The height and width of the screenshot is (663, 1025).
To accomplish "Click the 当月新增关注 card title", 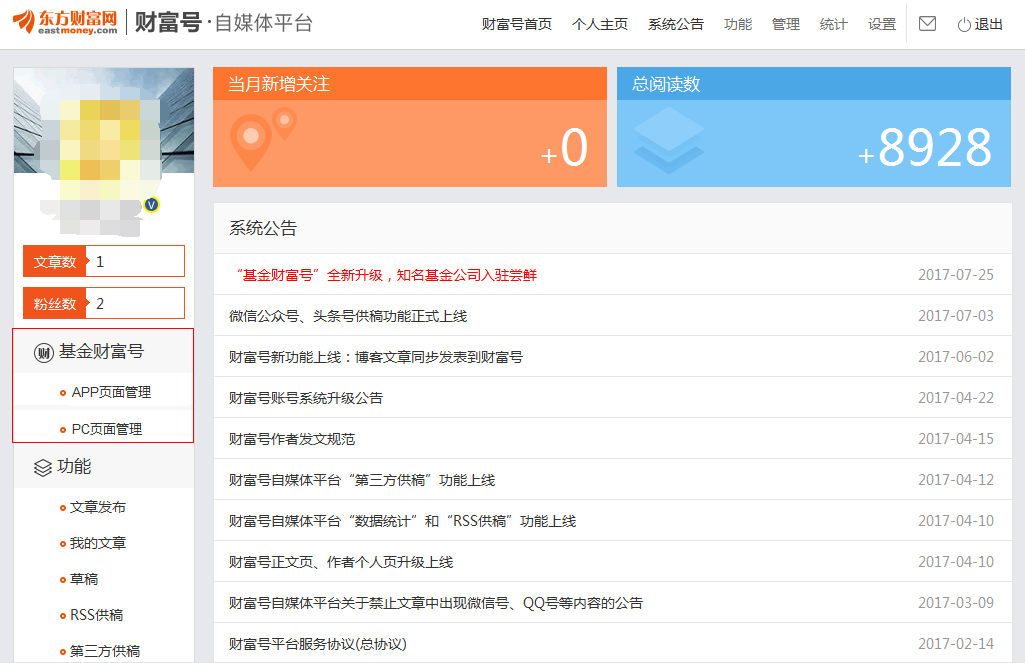I will 279,84.
